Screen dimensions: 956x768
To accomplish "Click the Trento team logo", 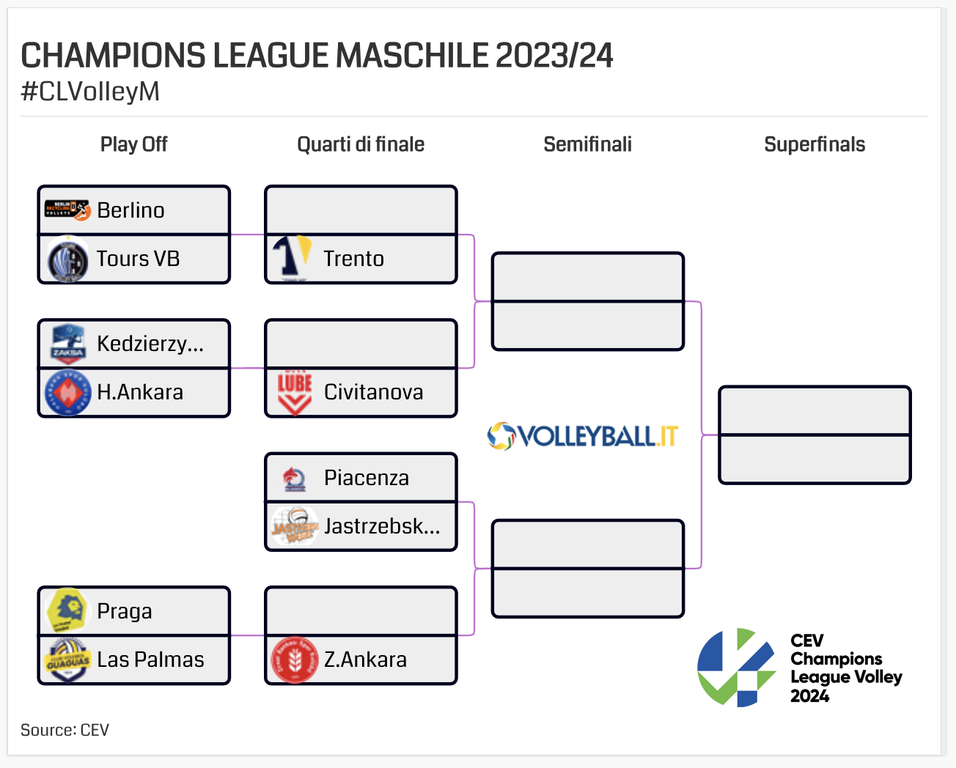I will click(x=294, y=259).
